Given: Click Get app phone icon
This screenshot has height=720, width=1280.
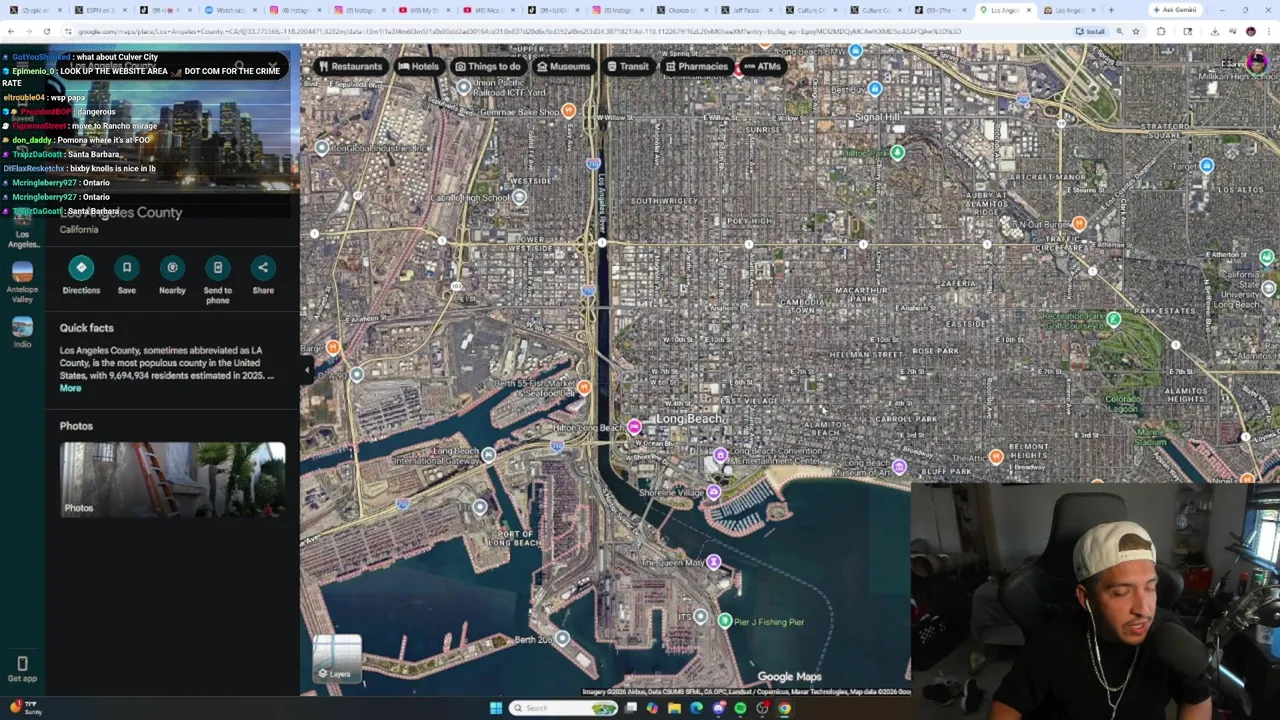Looking at the screenshot, I should click(x=22, y=664).
